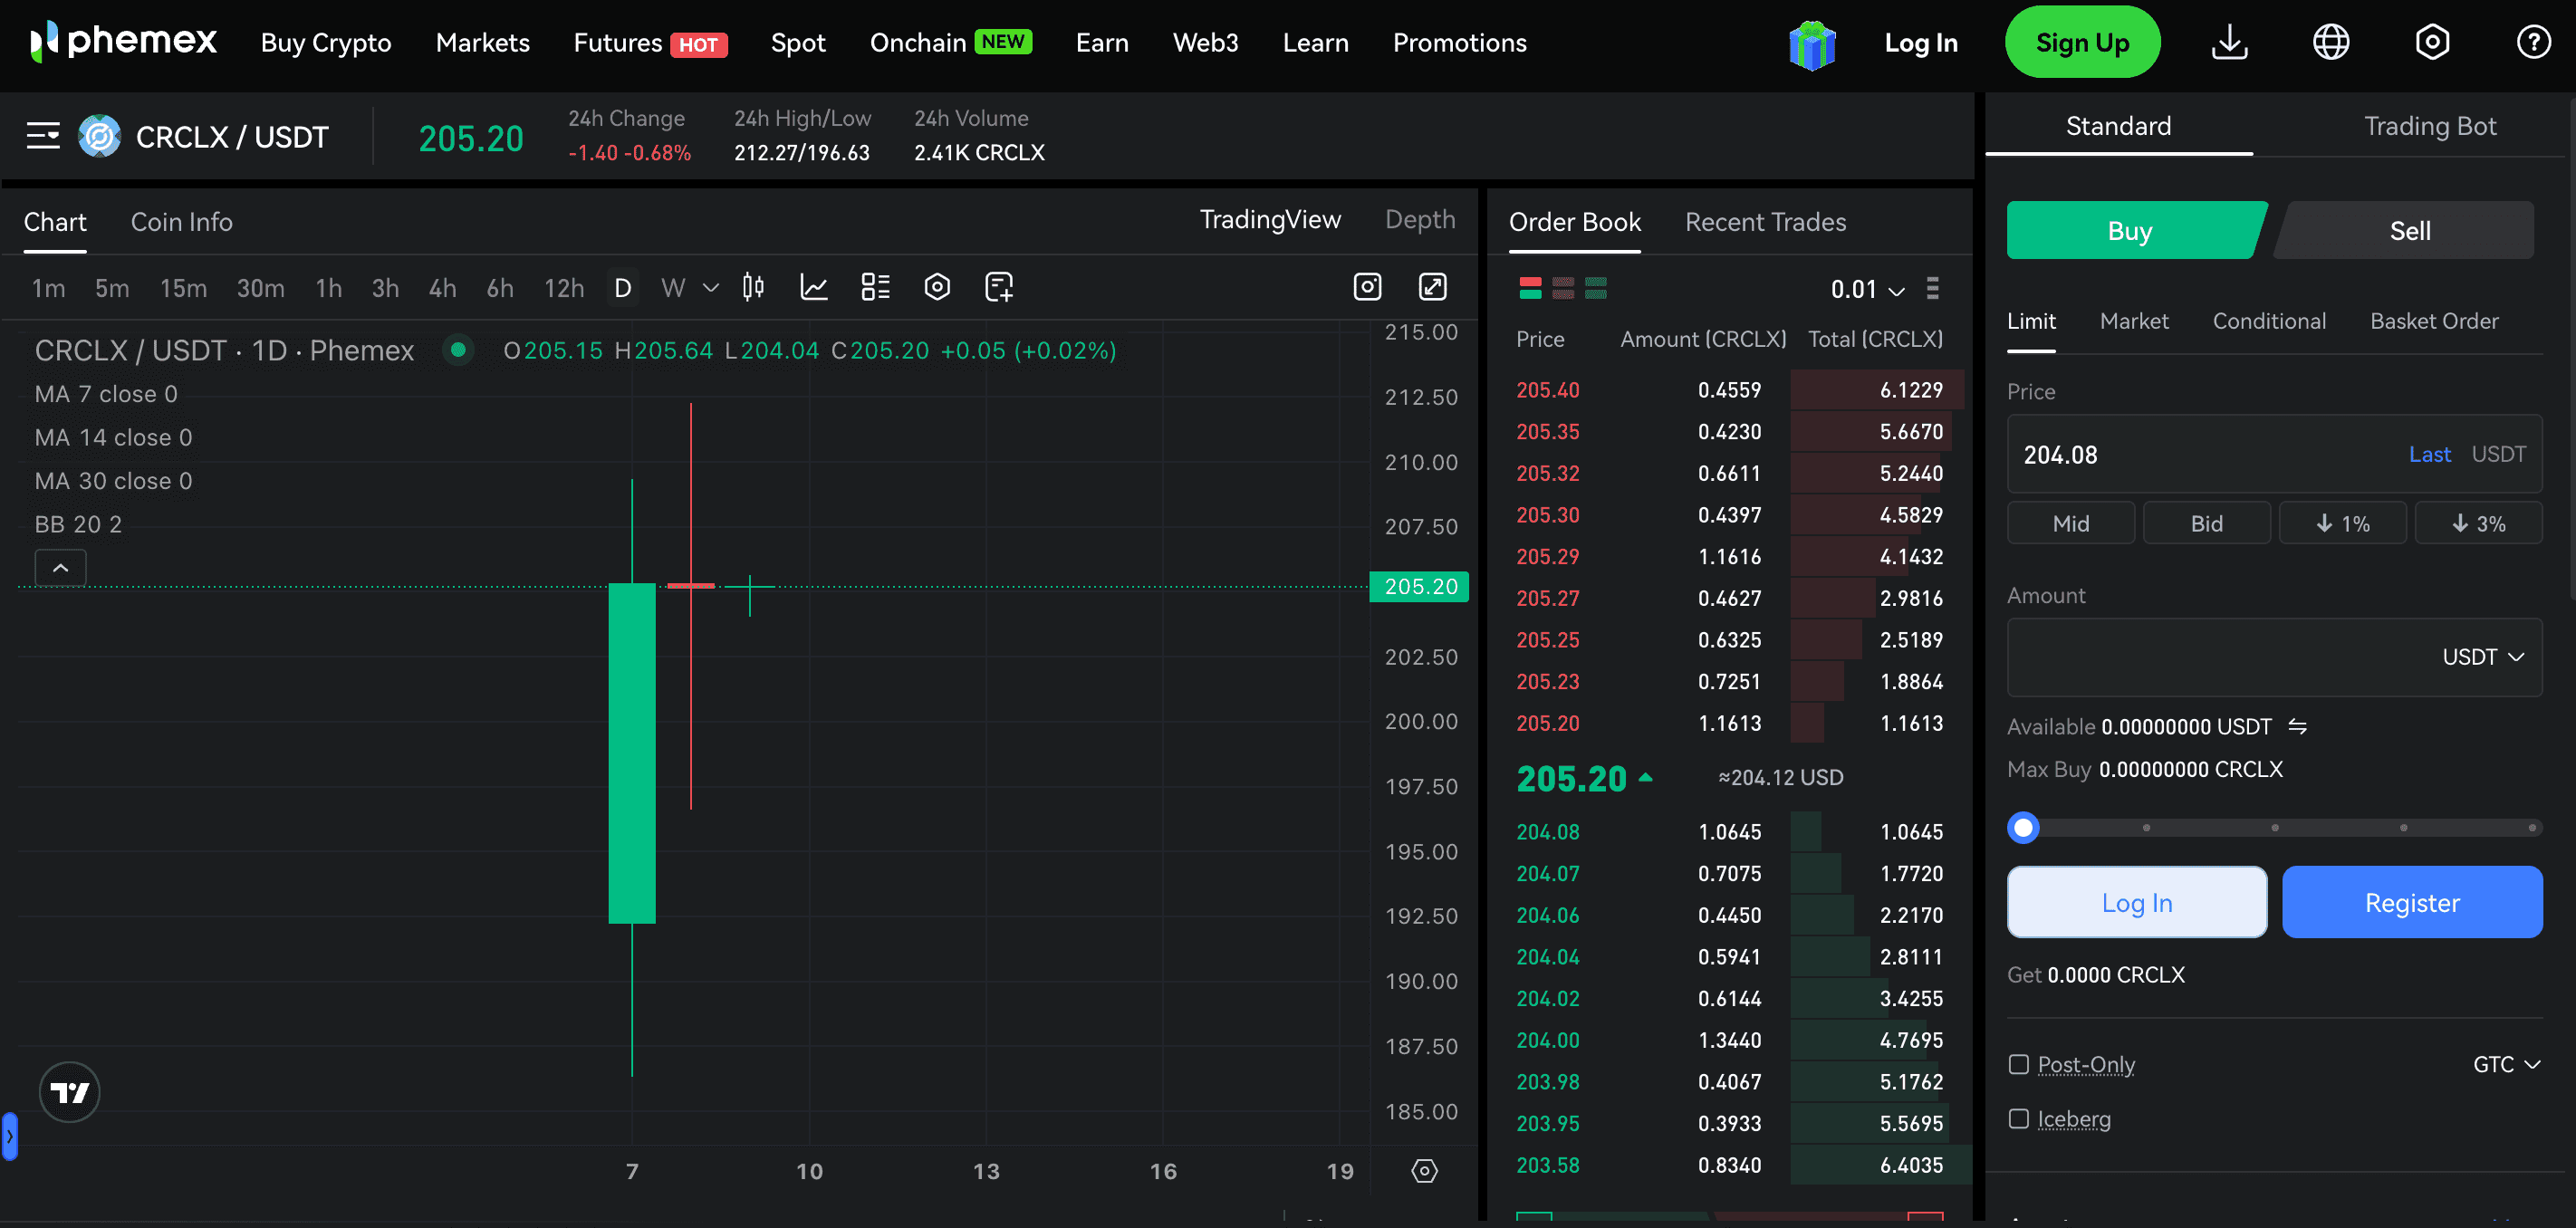
Task: Show bids-only order book view
Action: click(1596, 289)
